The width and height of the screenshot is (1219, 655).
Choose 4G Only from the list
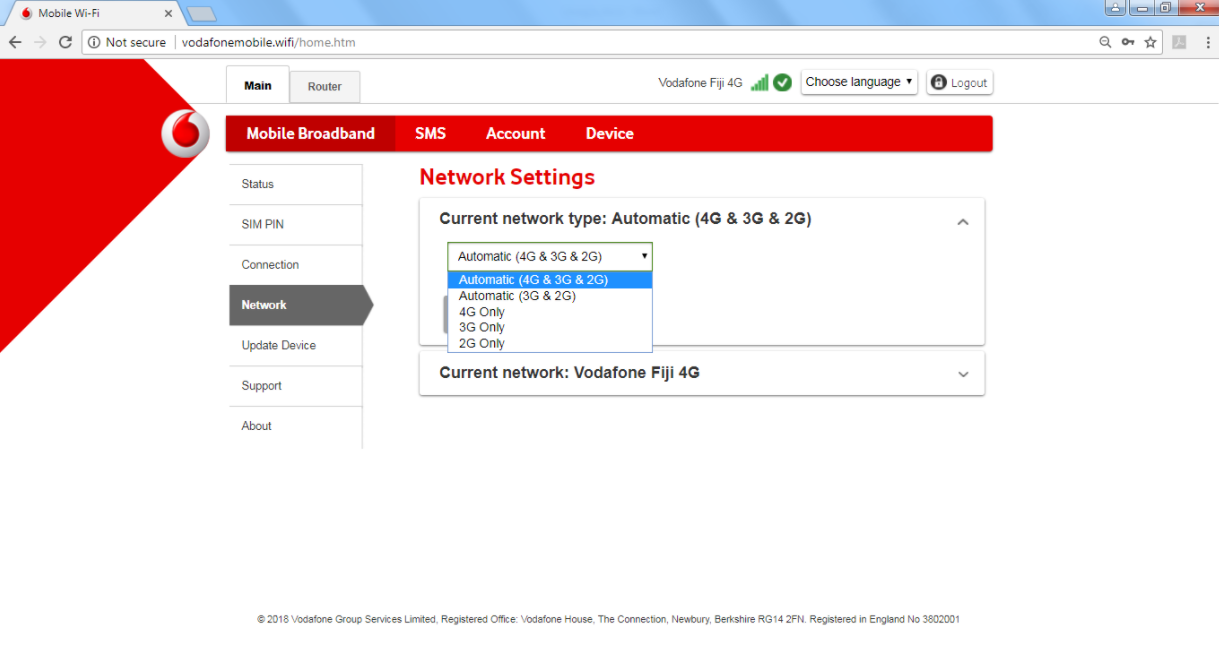click(550, 312)
